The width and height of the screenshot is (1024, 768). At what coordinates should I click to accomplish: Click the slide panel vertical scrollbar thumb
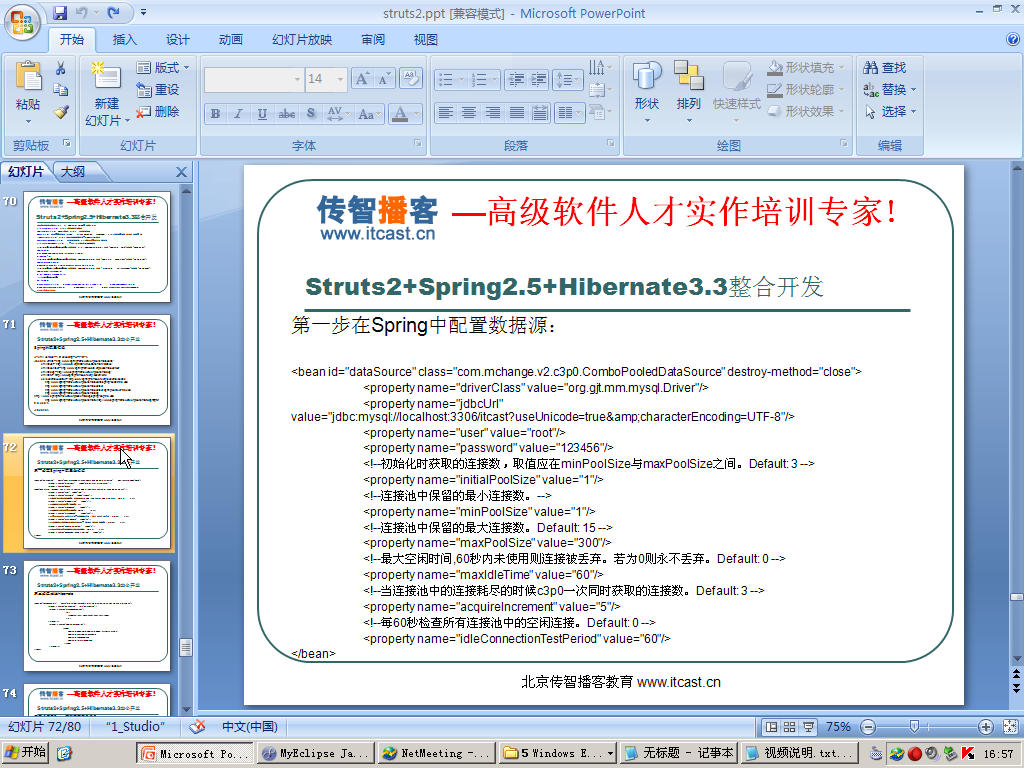coord(186,647)
